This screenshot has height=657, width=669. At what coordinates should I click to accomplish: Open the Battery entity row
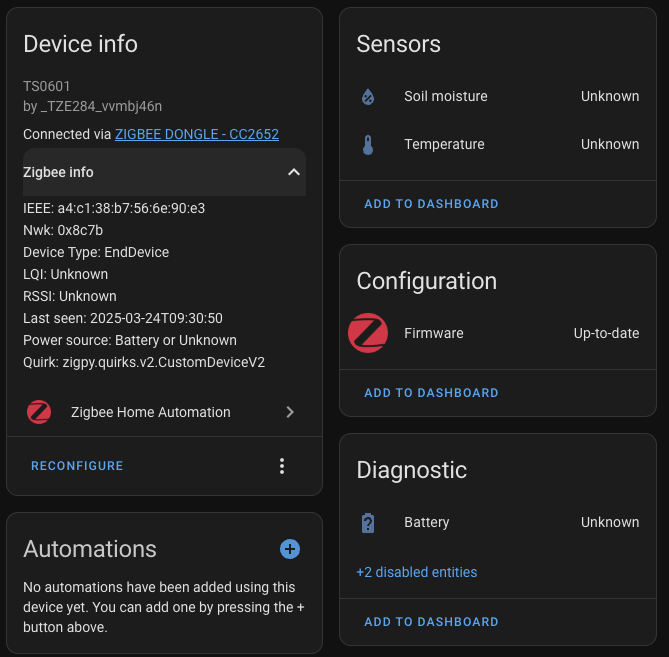427,522
